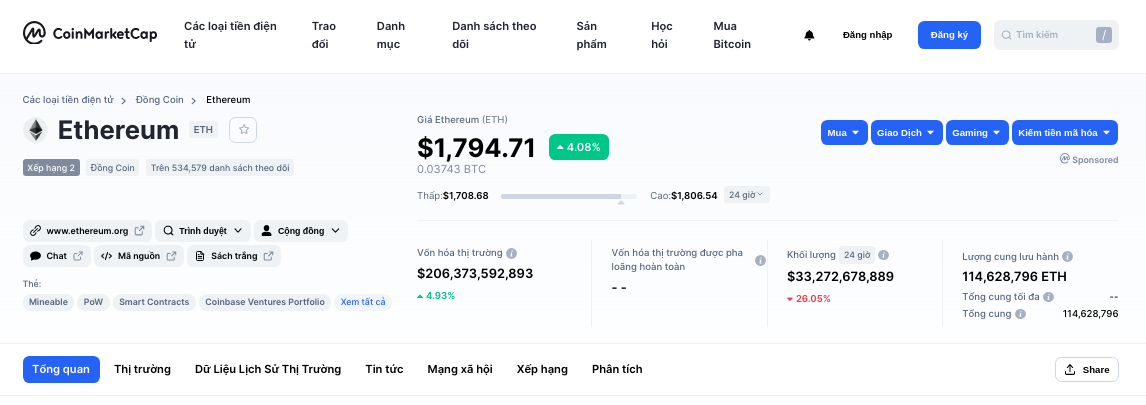Image resolution: width=1146 pixels, height=405 pixels.
Task: Click the green 4.08% price change badge
Action: (x=579, y=147)
